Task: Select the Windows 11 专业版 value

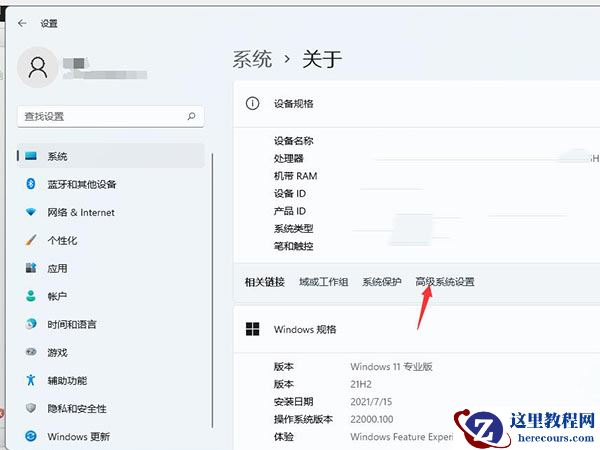Action: click(391, 367)
